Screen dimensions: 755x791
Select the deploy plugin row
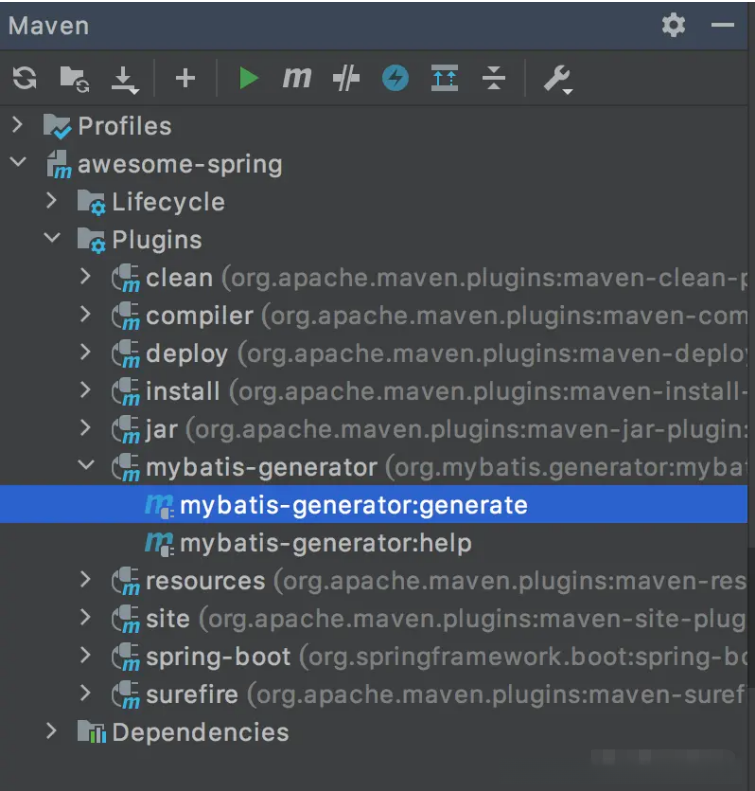(x=374, y=354)
